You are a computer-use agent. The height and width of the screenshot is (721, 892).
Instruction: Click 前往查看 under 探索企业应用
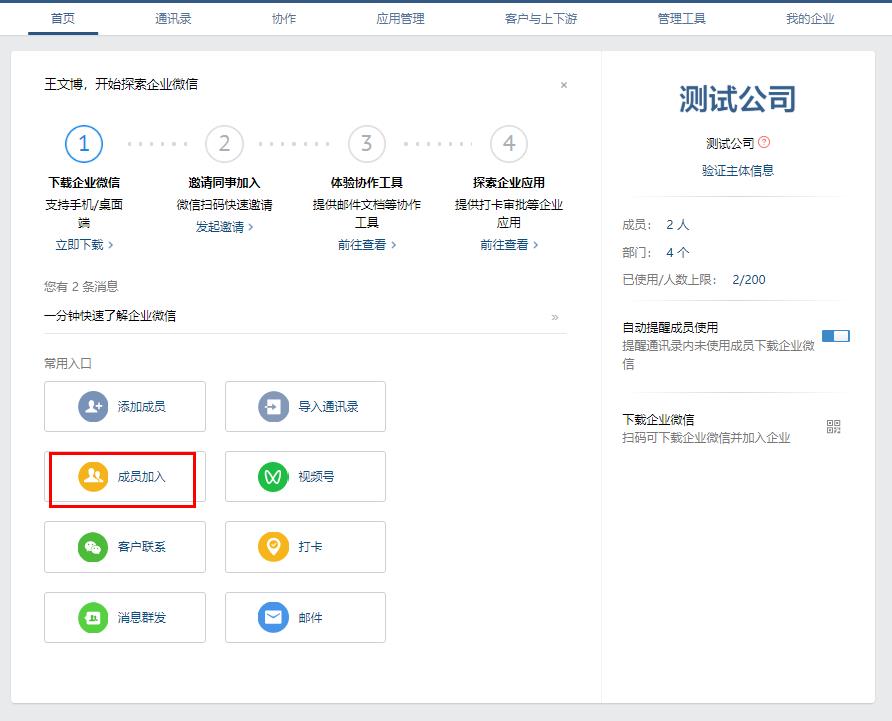click(x=509, y=245)
